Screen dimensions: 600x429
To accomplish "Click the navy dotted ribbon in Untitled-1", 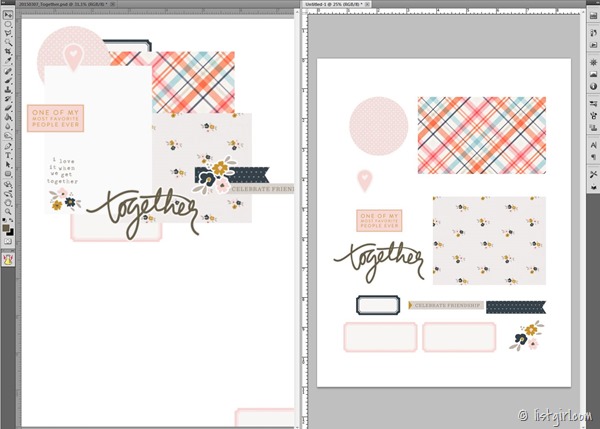I will tap(516, 307).
